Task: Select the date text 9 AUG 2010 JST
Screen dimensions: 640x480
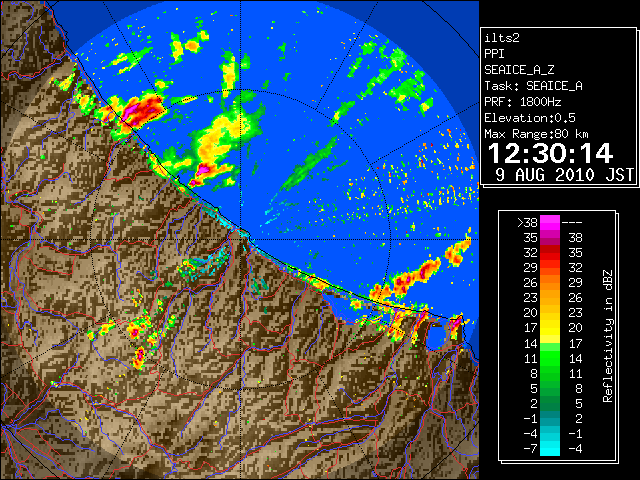Action: coord(564,175)
